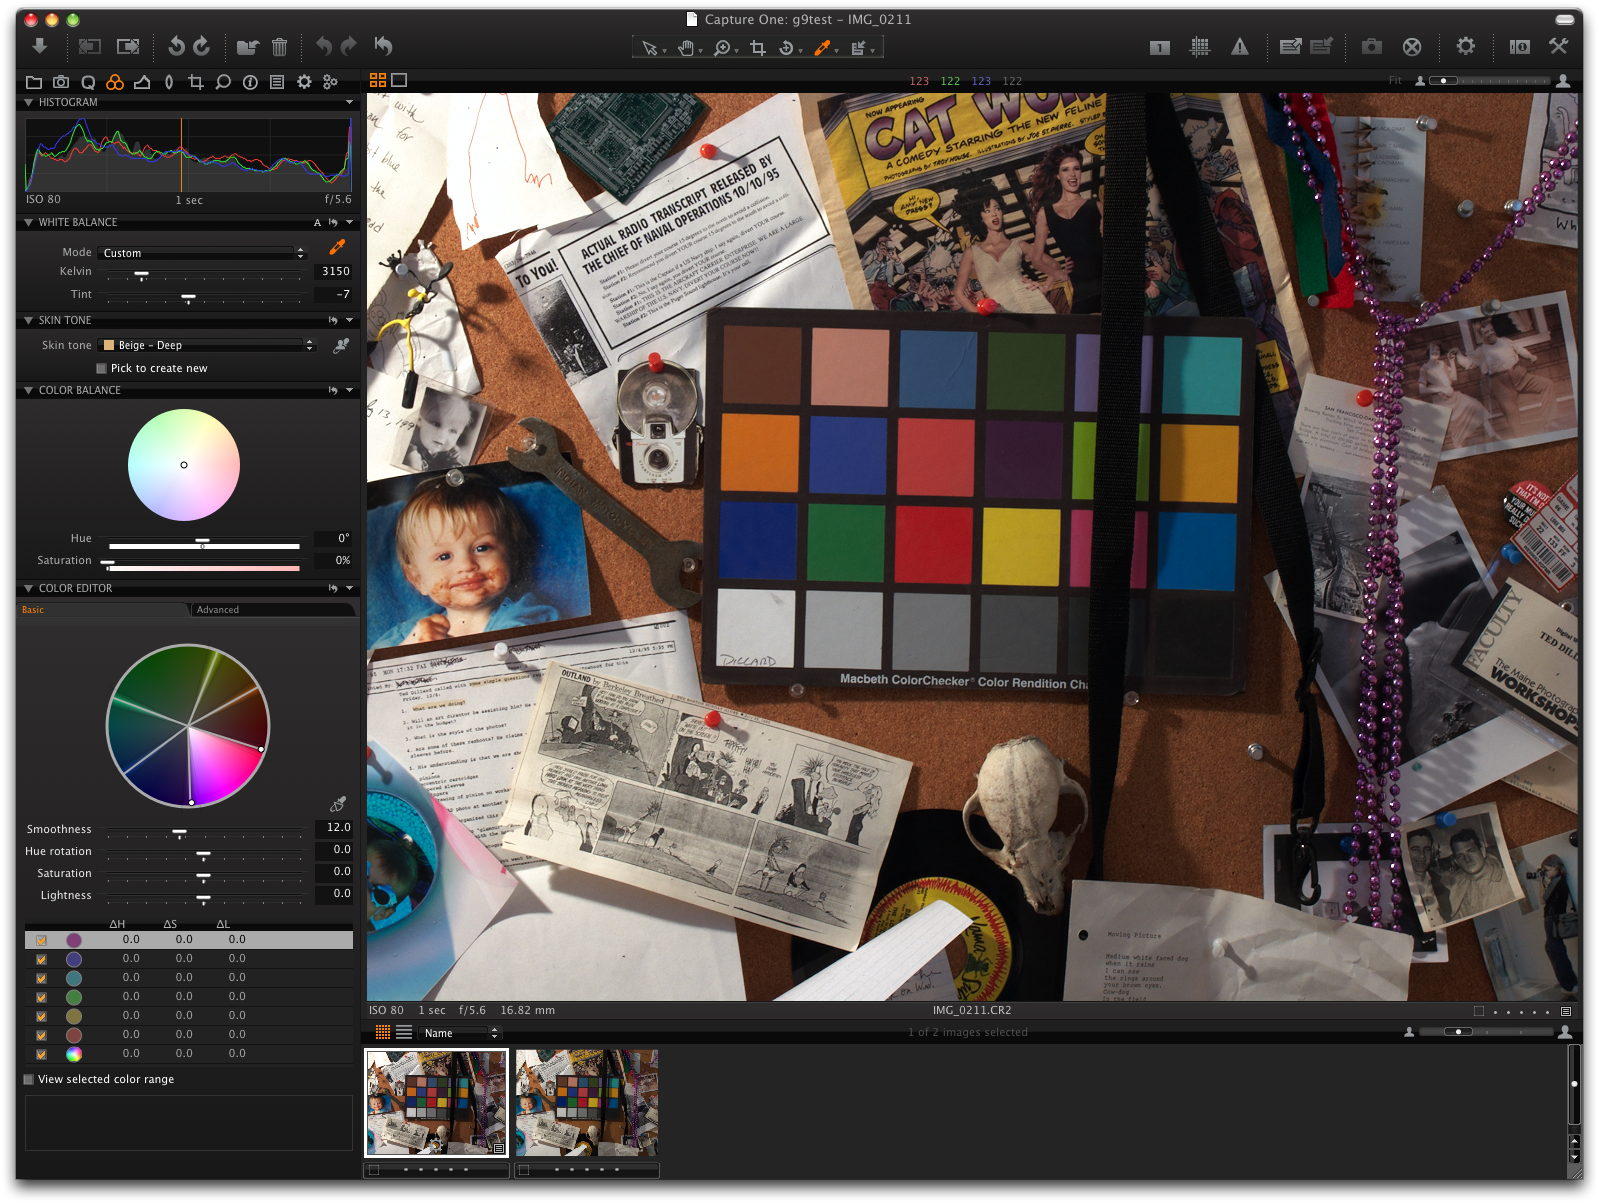Open the Skin tone Beige - Deep dropdown

click(208, 345)
